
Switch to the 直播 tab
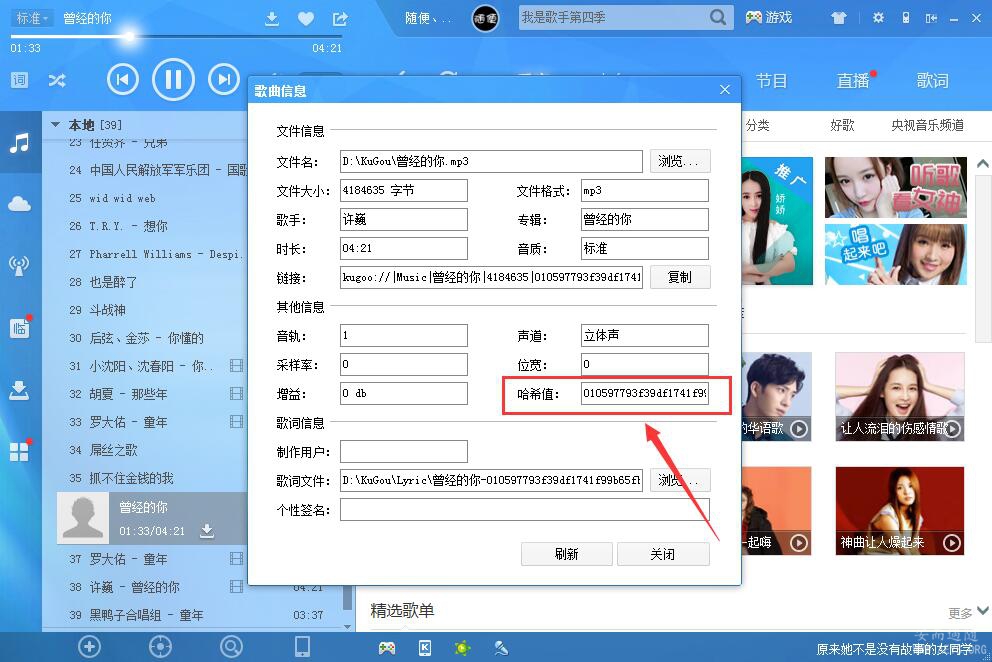tap(853, 81)
